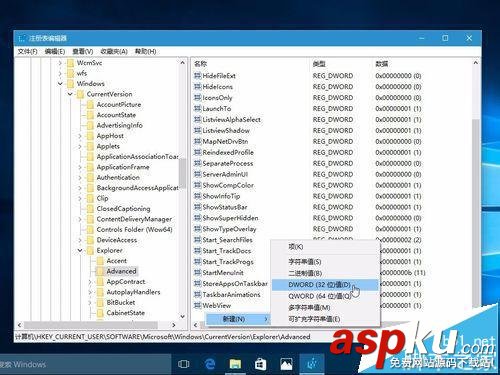Click the registry editor title bar icon
This screenshot has width=500, height=375.
pos(22,38)
